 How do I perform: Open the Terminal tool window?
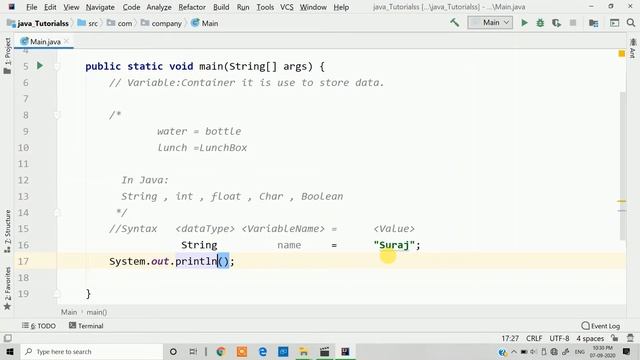tap(86, 326)
